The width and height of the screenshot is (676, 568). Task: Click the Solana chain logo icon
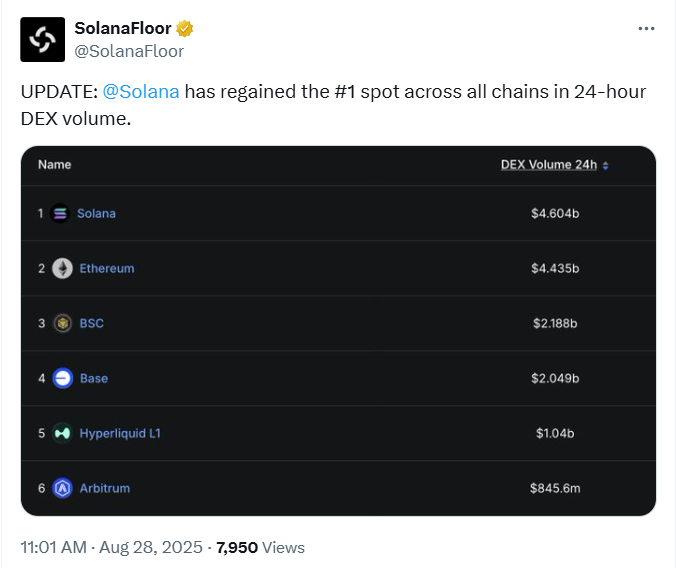point(60,213)
